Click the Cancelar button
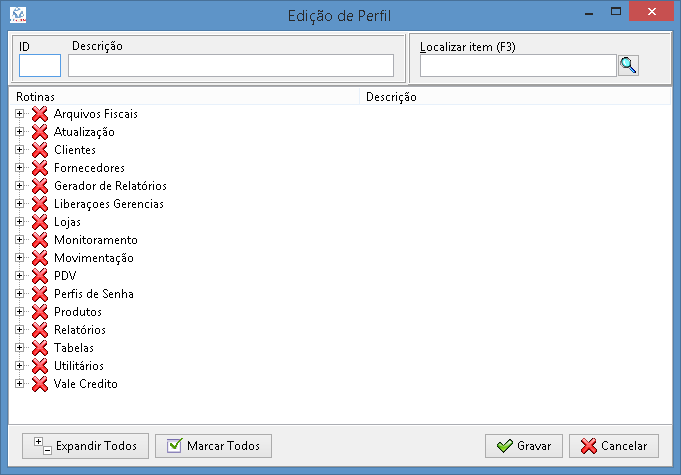The height and width of the screenshot is (475, 681). 614,446
